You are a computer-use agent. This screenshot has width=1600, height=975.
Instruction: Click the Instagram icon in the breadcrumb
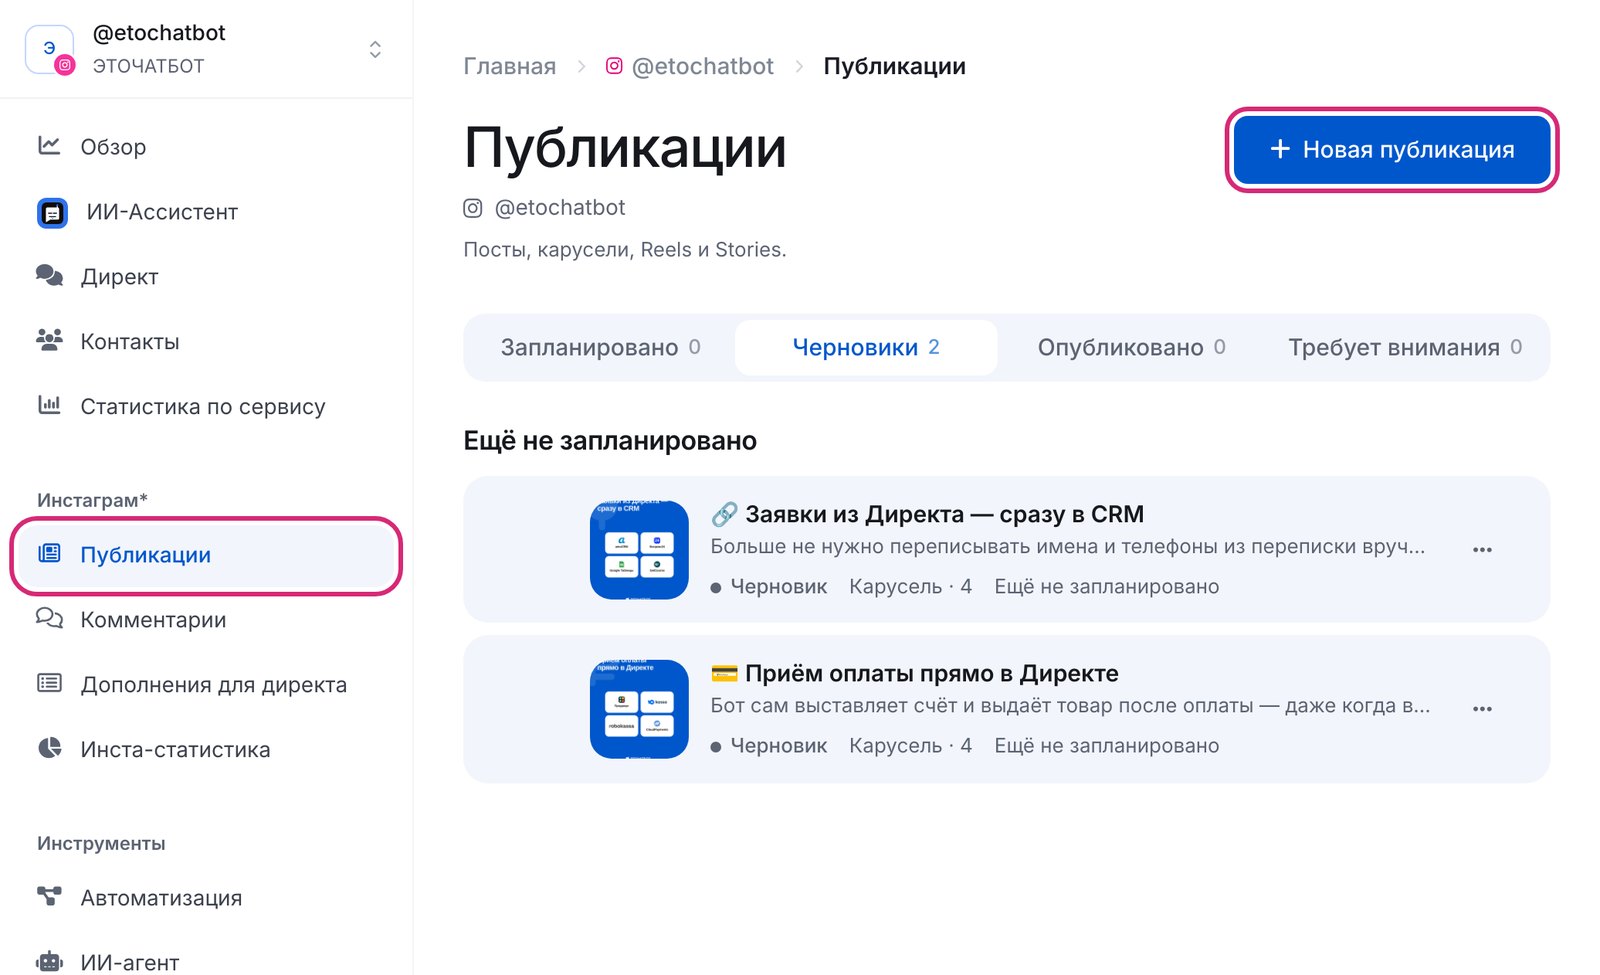coord(614,66)
